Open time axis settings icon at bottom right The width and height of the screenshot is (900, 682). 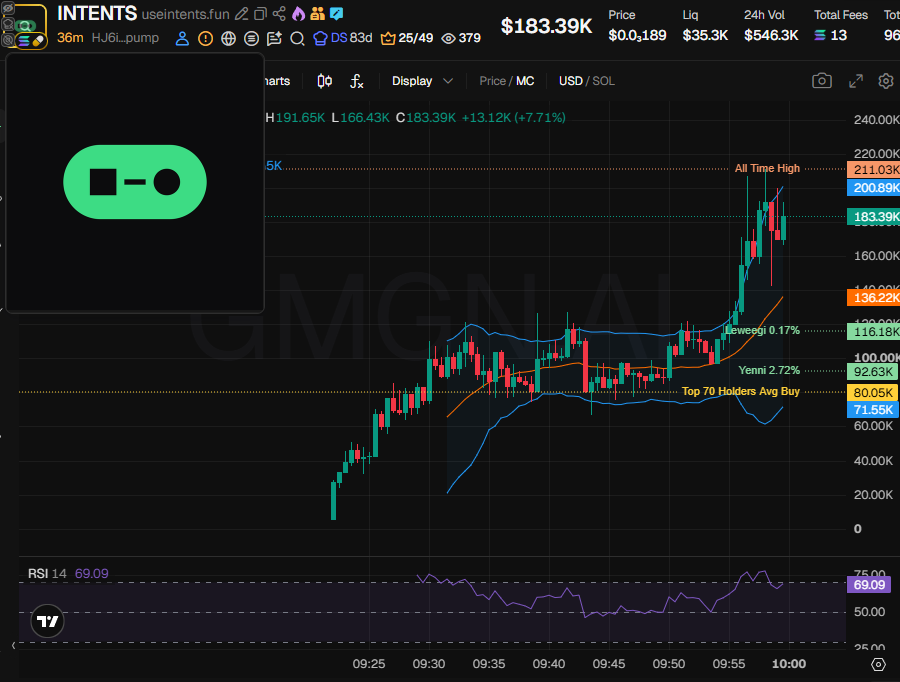click(x=878, y=664)
